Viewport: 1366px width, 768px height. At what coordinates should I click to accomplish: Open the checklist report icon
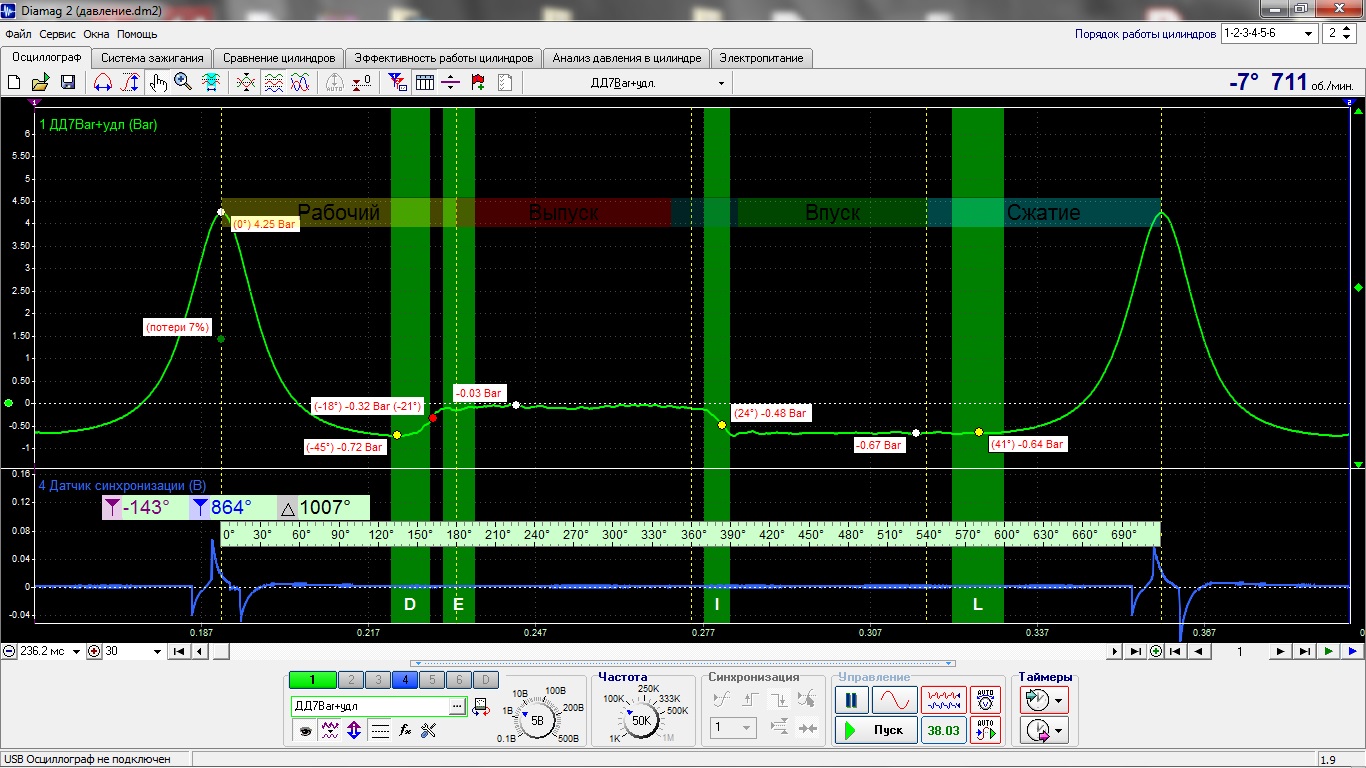pyautogui.click(x=504, y=83)
